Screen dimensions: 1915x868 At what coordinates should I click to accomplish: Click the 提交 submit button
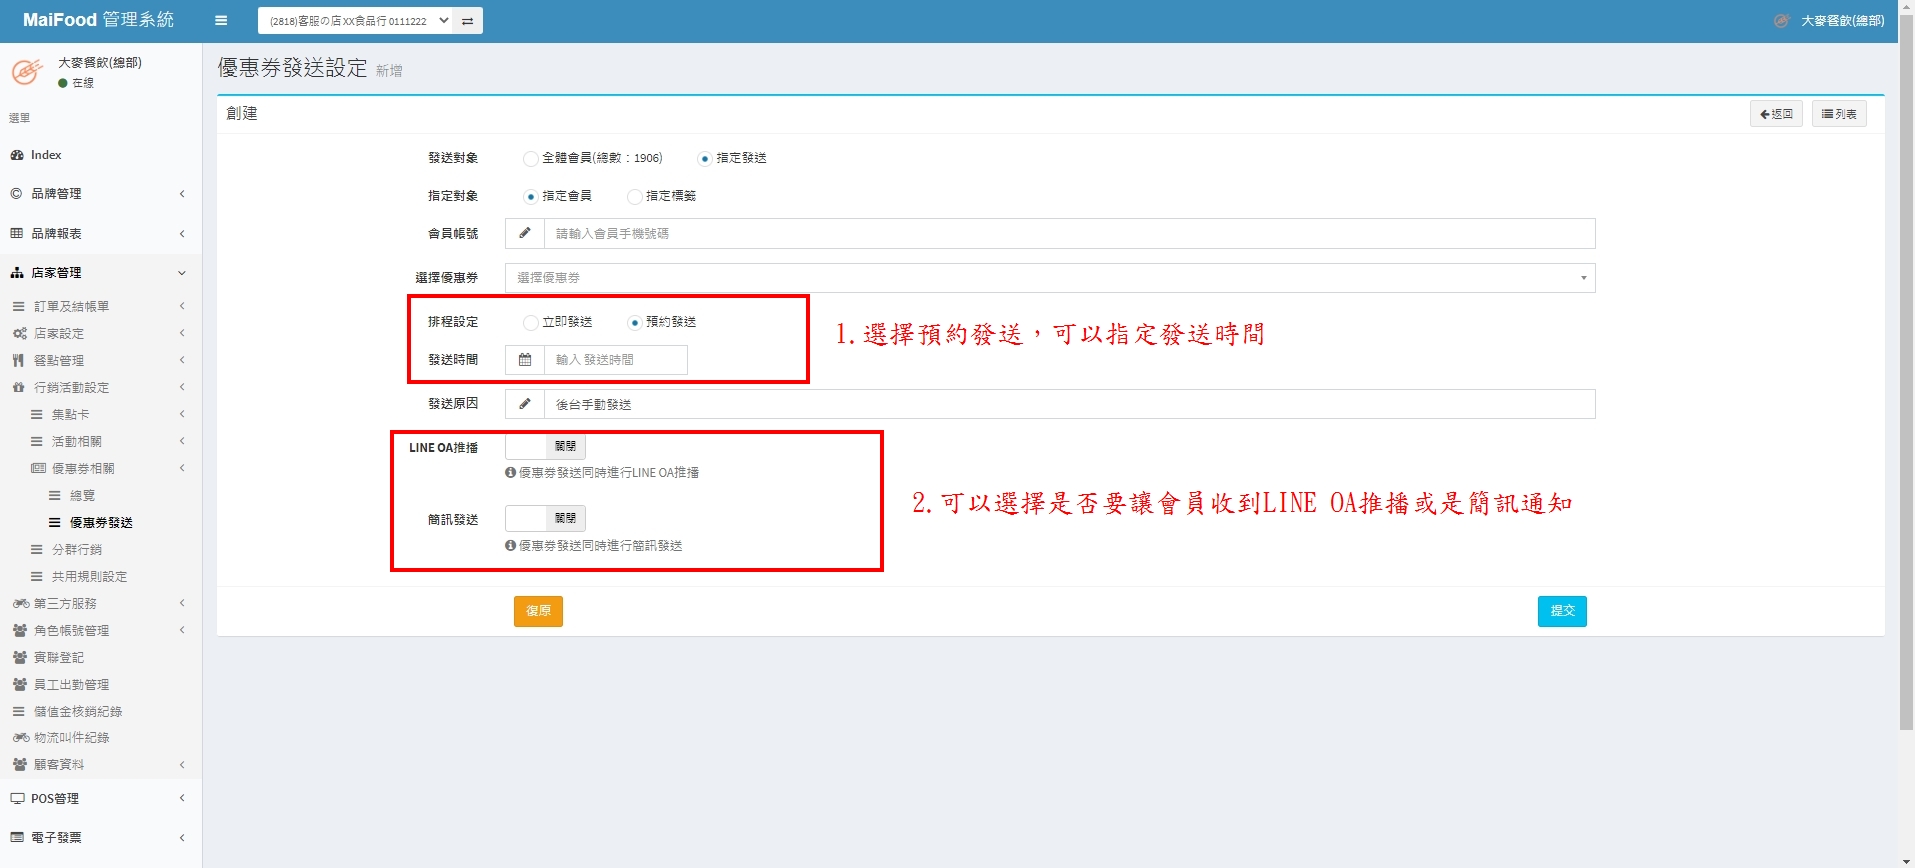[1561, 611]
